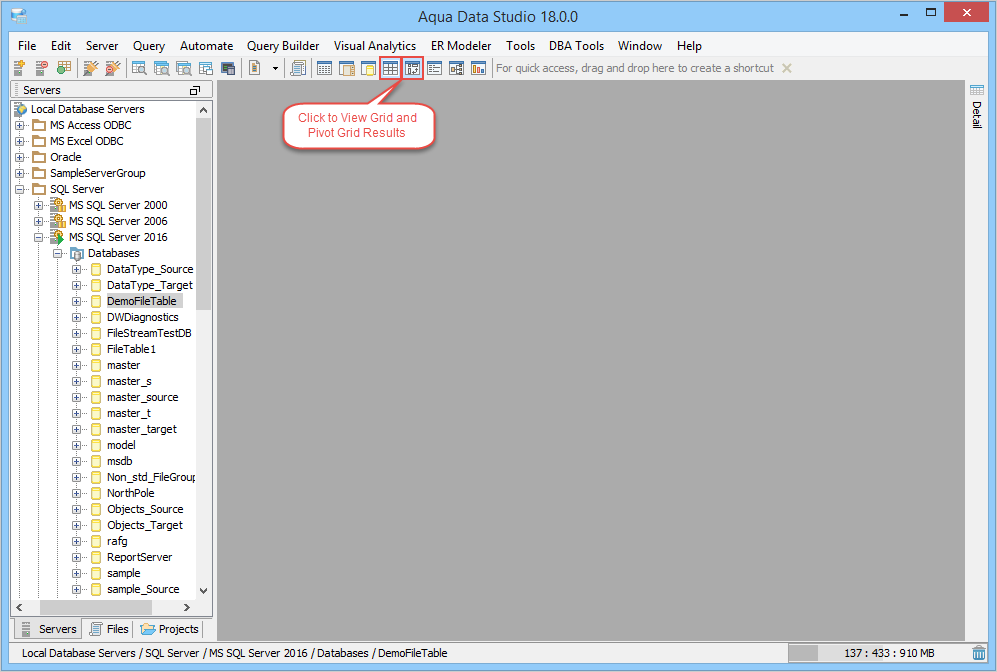Click the Disconnect plug icon with red minus
Image resolution: width=997 pixels, height=672 pixels.
point(113,68)
